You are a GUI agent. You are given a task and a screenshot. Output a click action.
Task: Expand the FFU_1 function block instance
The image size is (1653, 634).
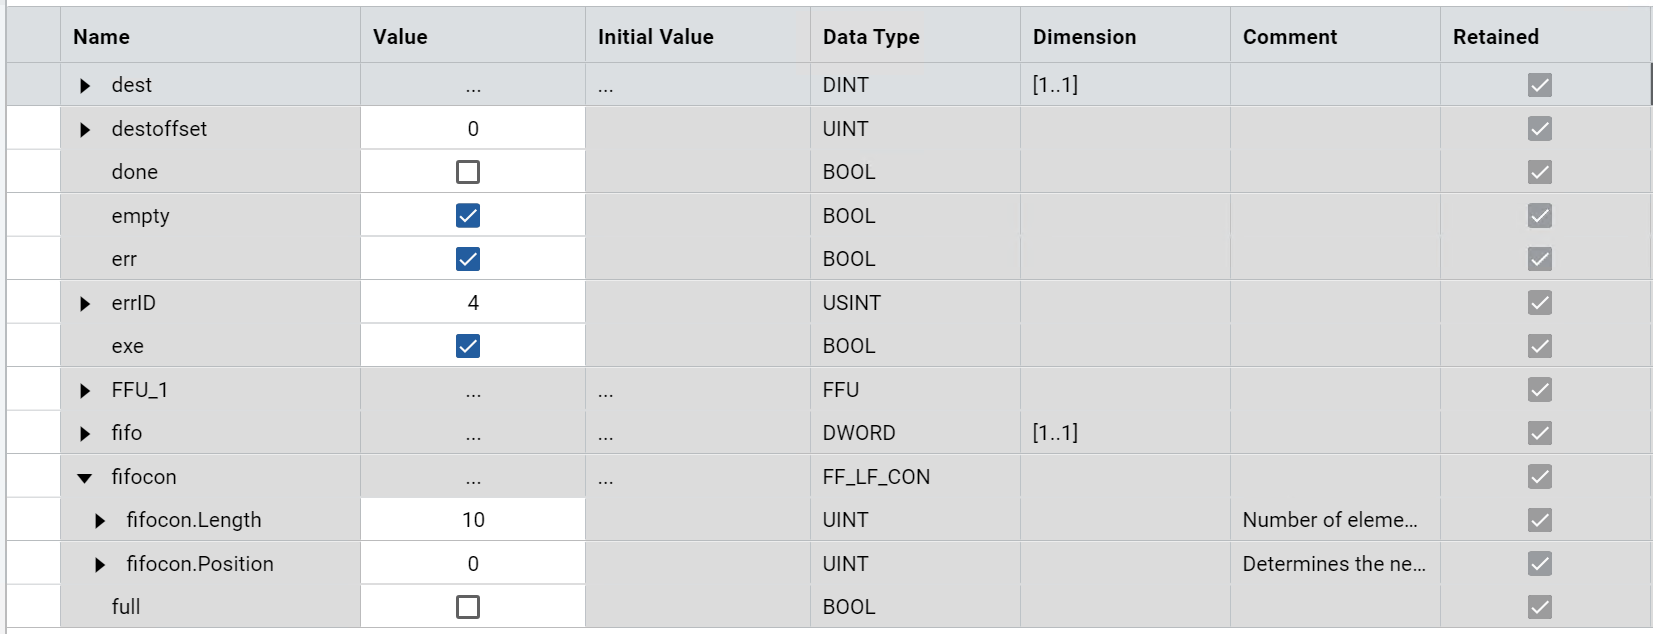pyautogui.click(x=85, y=391)
